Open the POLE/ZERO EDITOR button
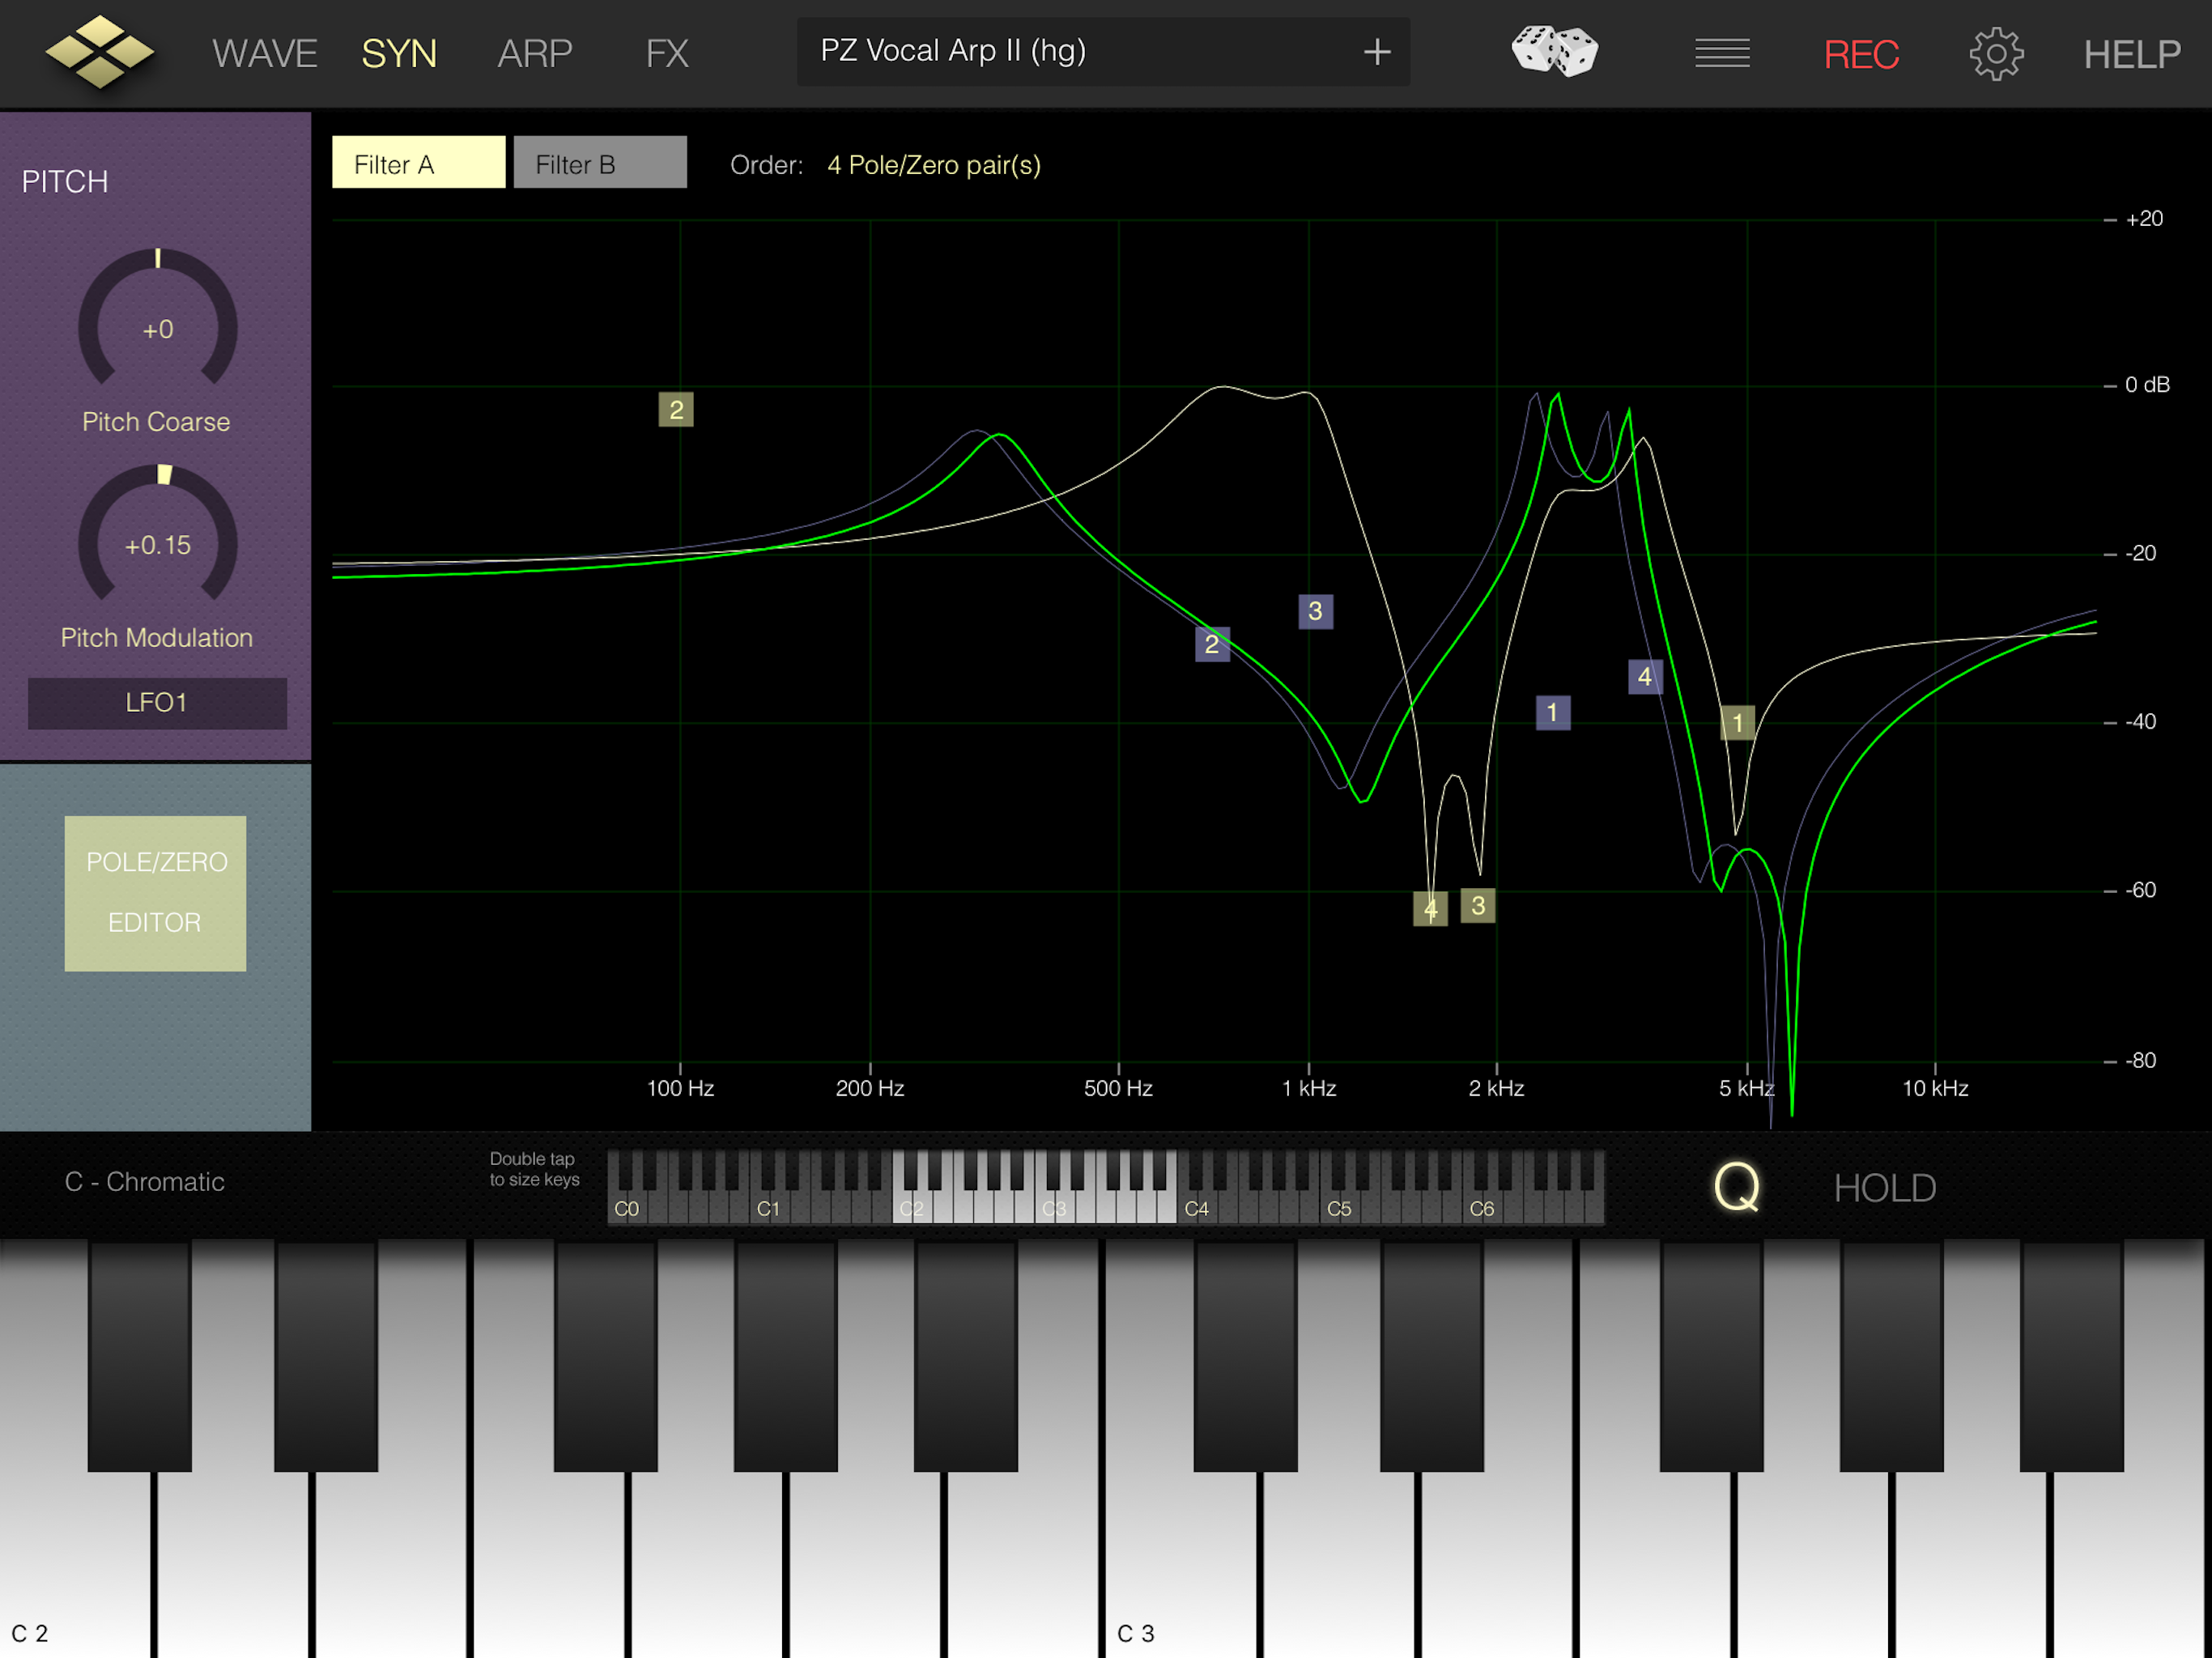 pos(156,893)
